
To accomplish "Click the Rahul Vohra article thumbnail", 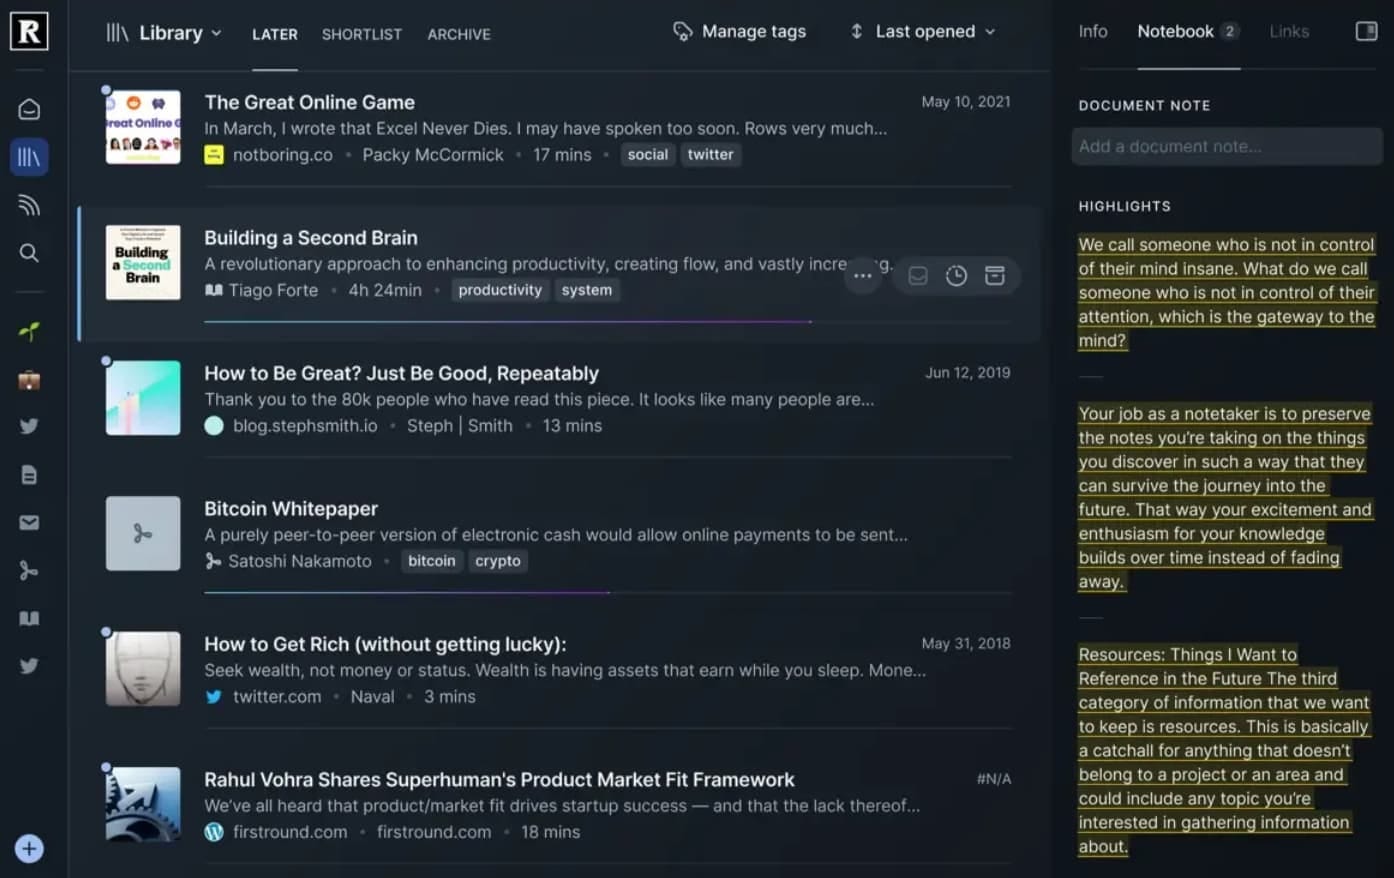I will [143, 804].
